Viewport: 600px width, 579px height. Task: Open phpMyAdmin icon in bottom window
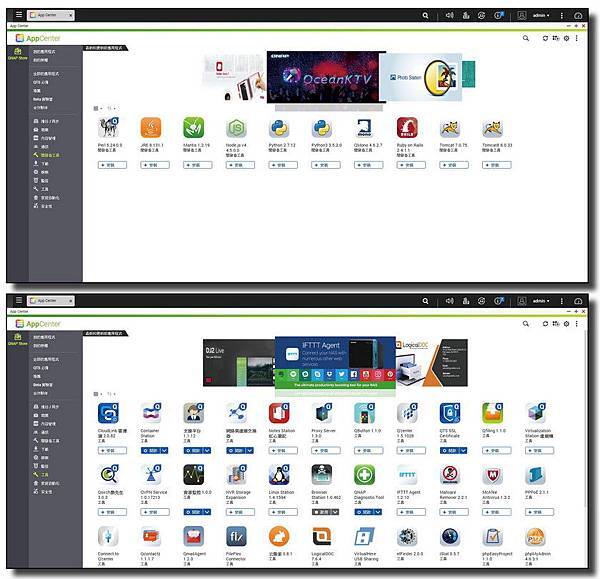point(535,537)
